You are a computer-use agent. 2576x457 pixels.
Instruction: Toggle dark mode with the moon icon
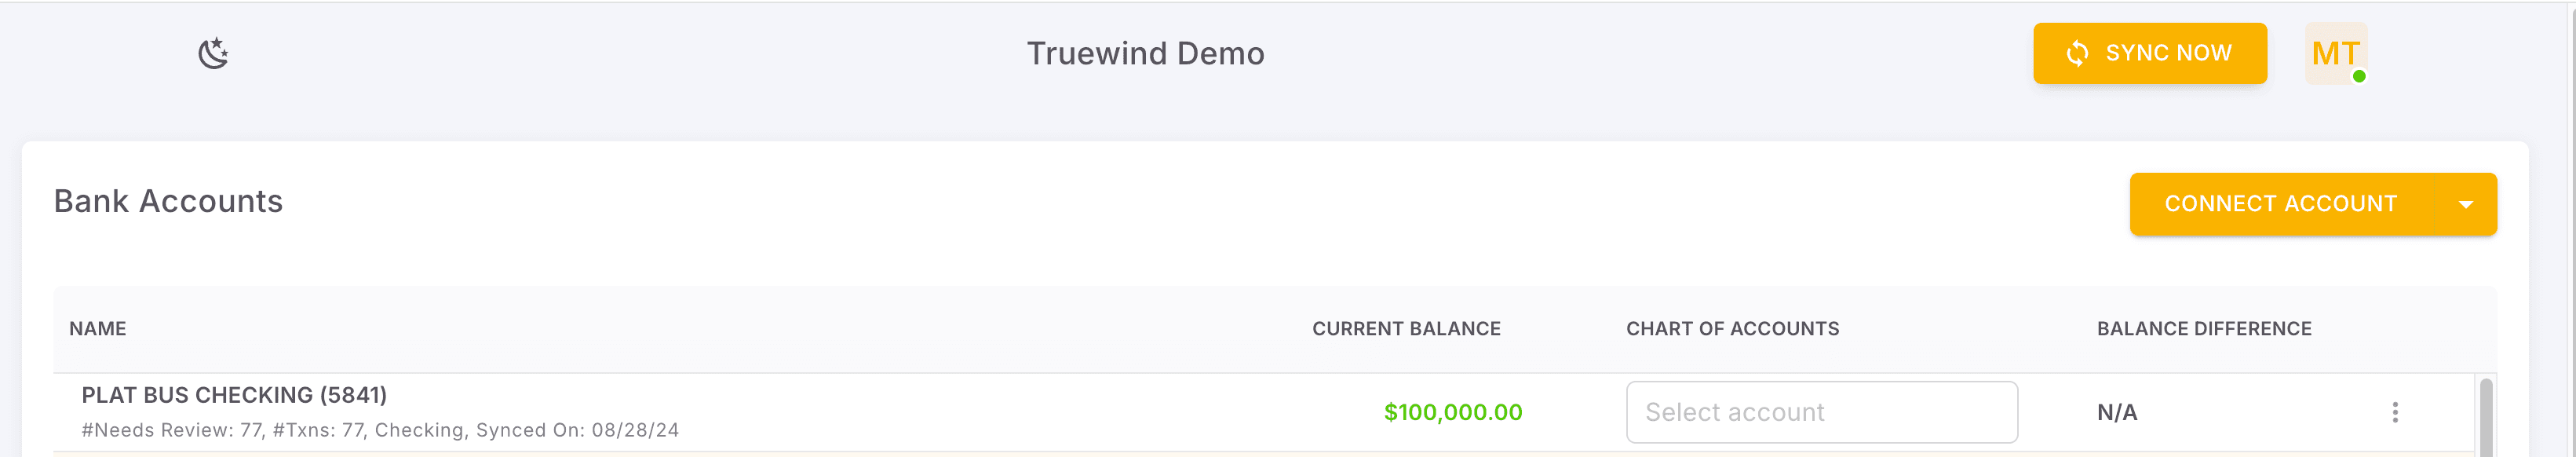[213, 53]
